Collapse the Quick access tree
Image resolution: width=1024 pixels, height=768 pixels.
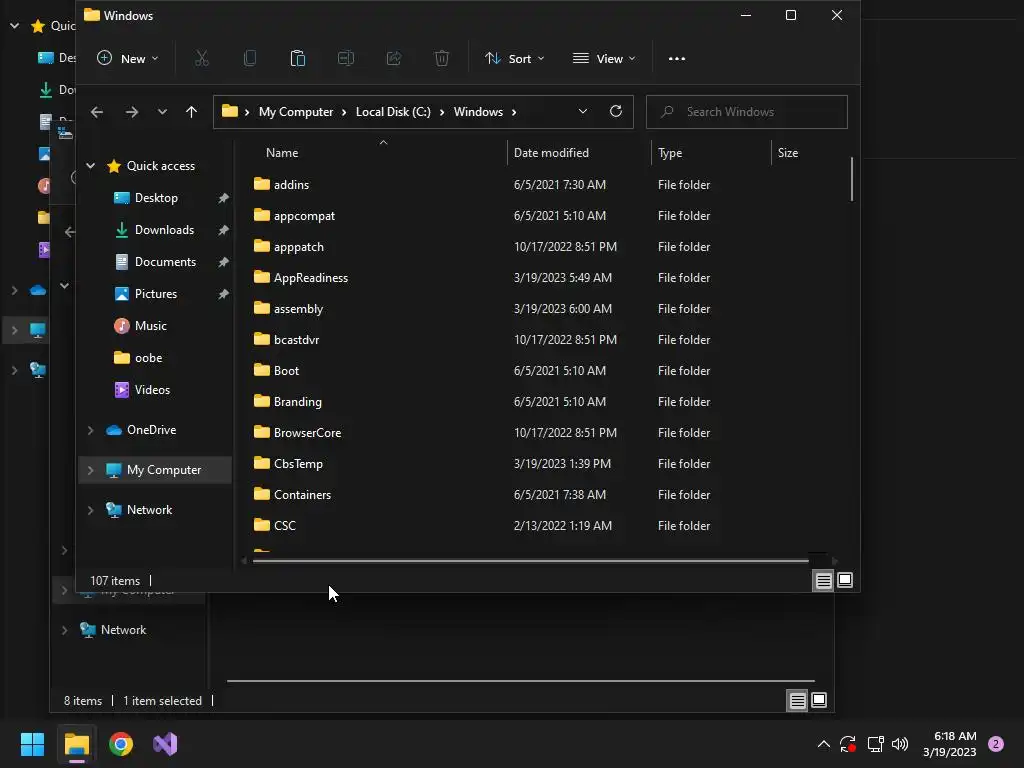91,166
